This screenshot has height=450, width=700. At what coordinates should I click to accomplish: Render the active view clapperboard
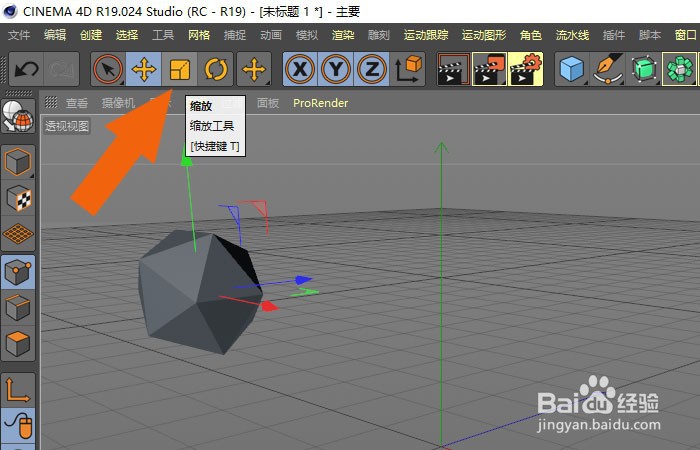pos(454,69)
